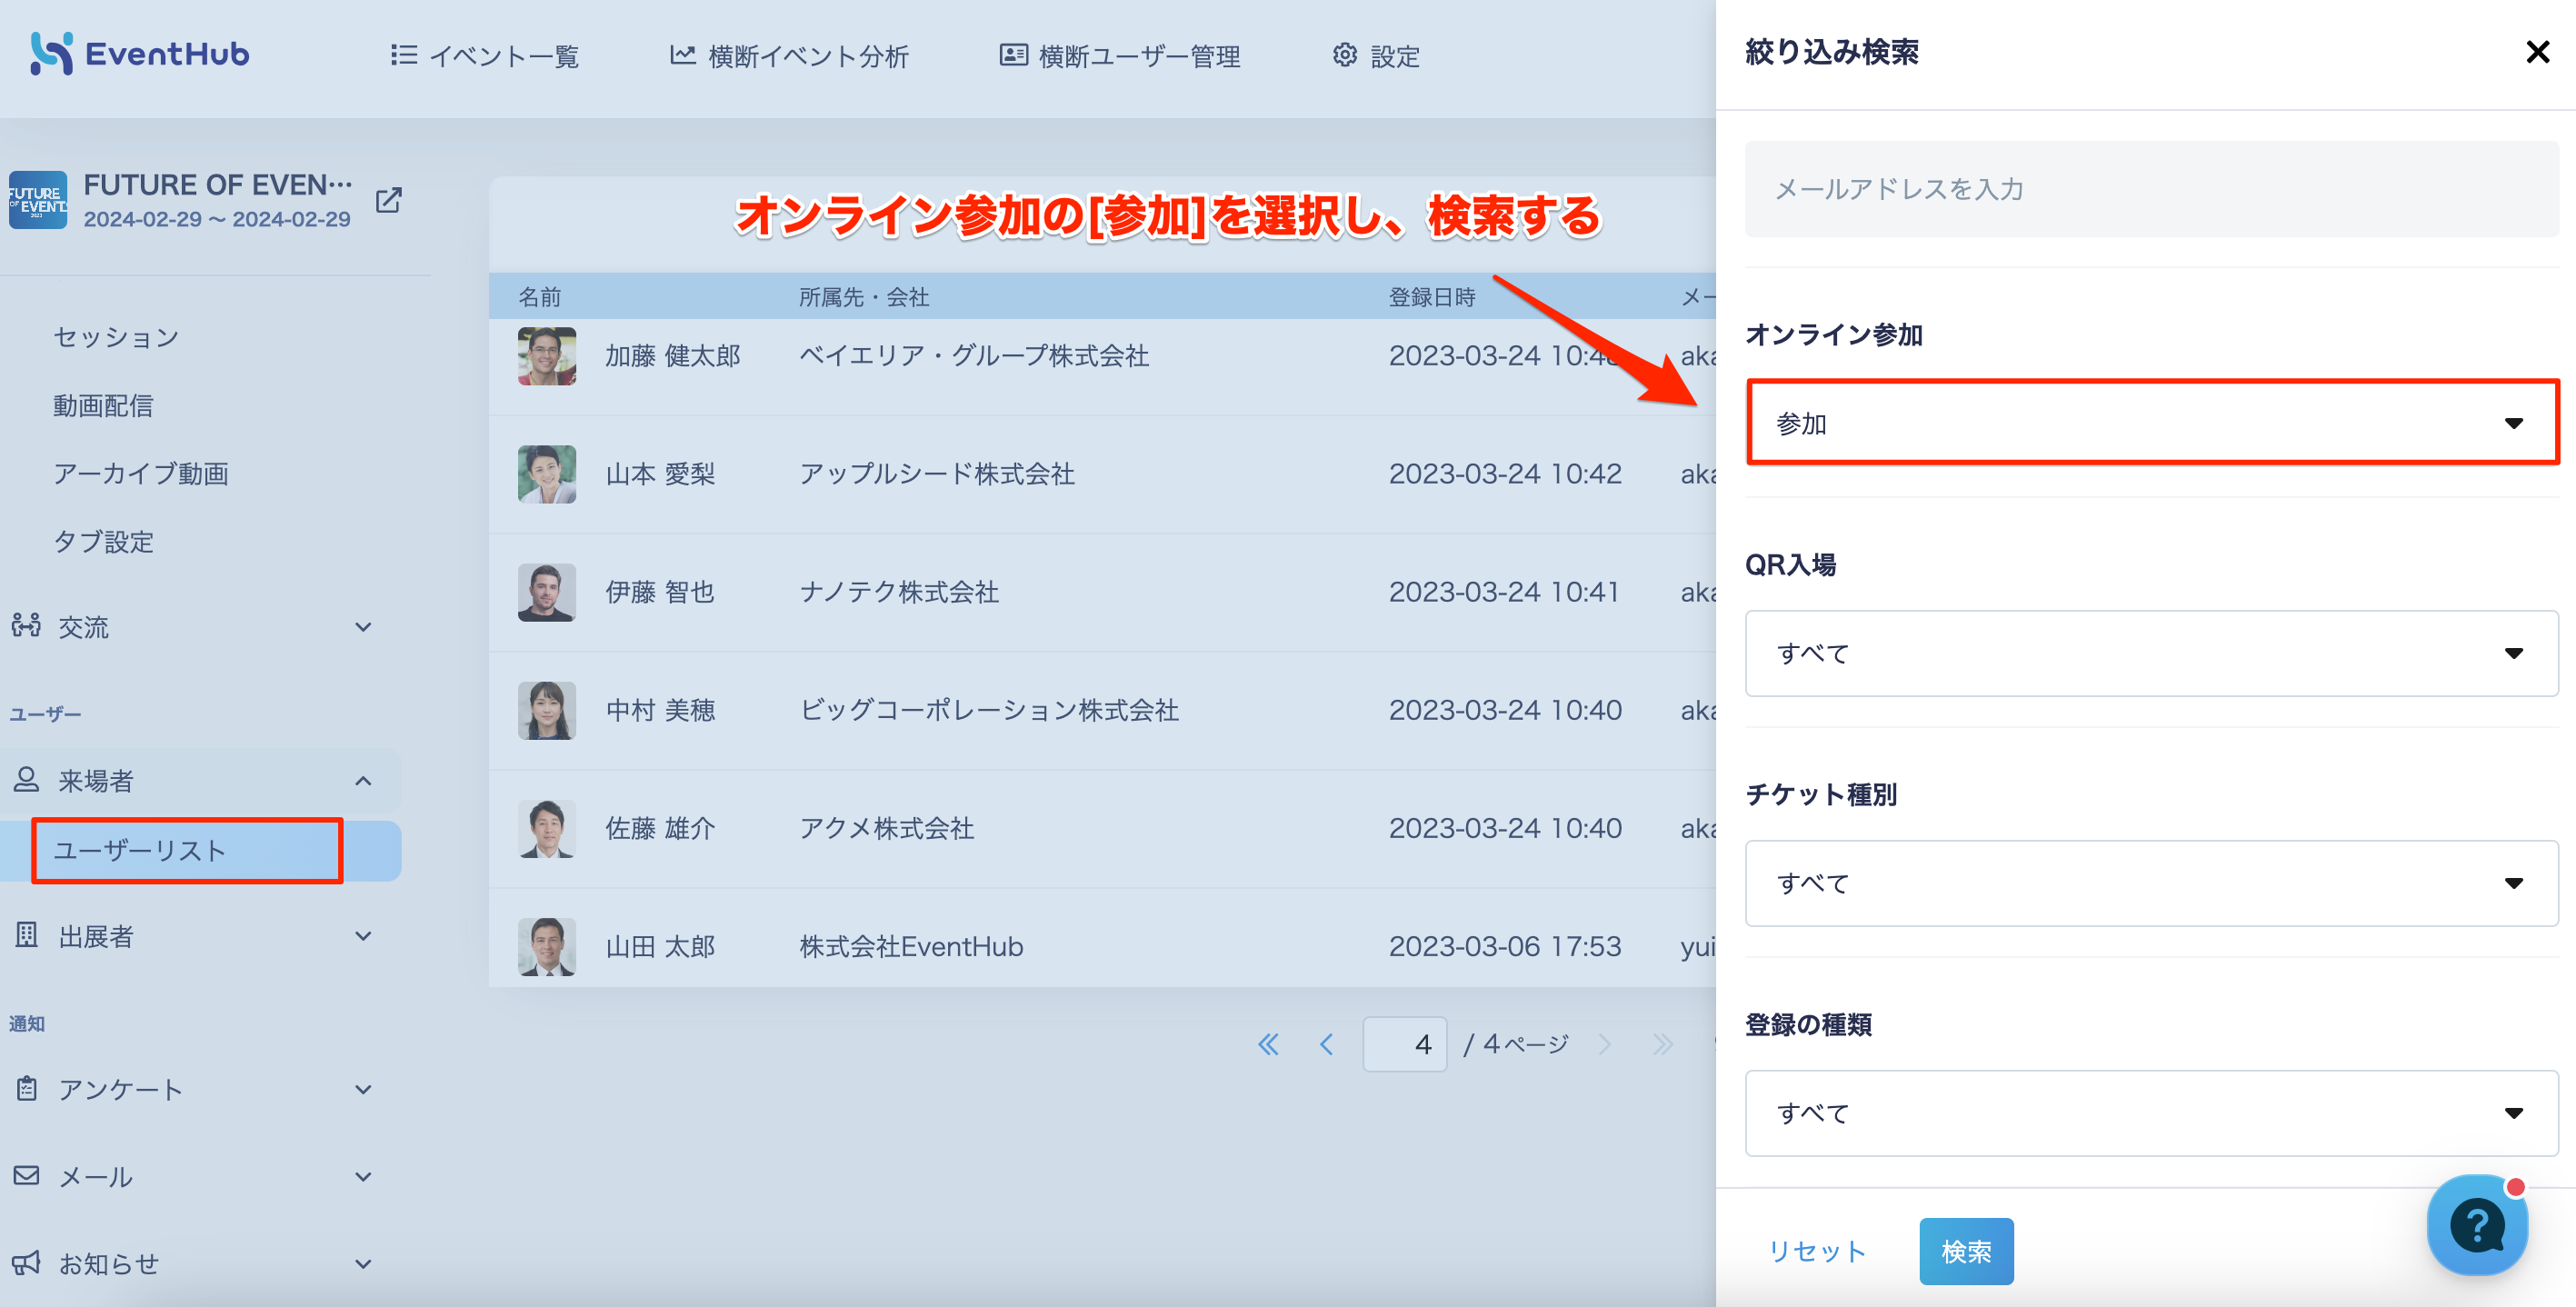The width and height of the screenshot is (2576, 1307).
Task: Click company アップルシード株式会社
Action: coord(937,474)
